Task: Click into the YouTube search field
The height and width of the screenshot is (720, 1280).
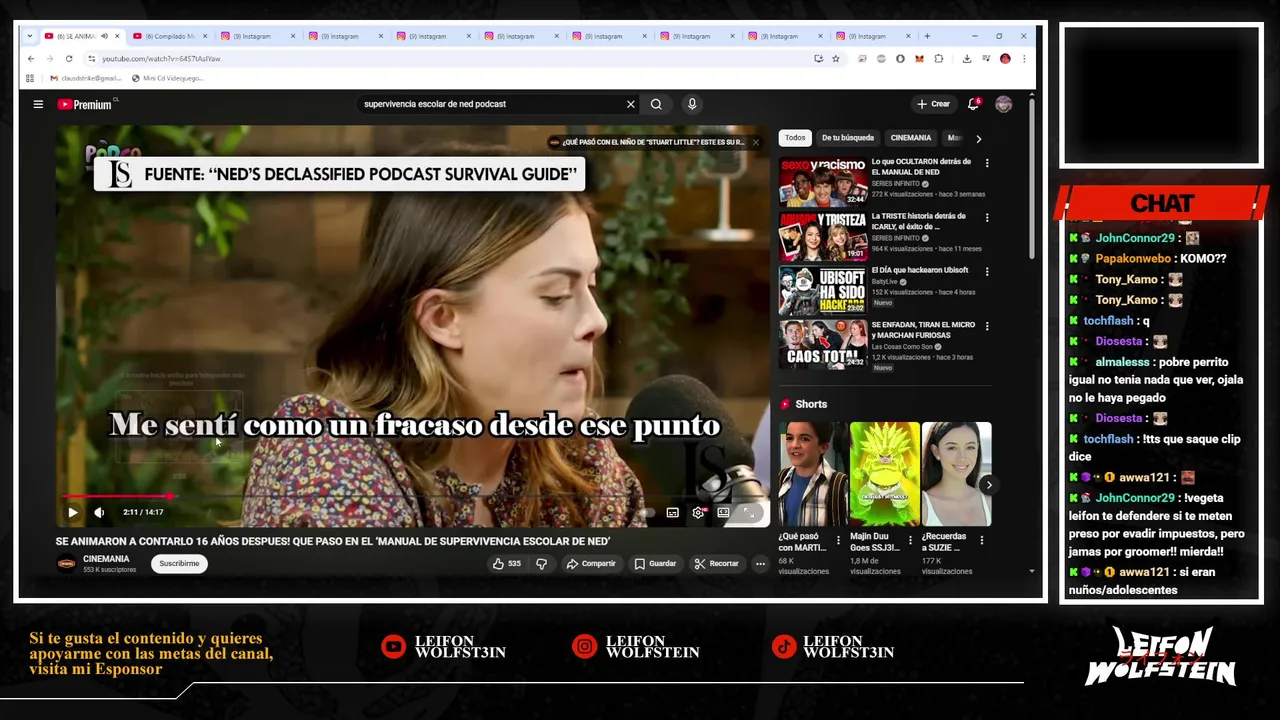Action: click(x=490, y=104)
